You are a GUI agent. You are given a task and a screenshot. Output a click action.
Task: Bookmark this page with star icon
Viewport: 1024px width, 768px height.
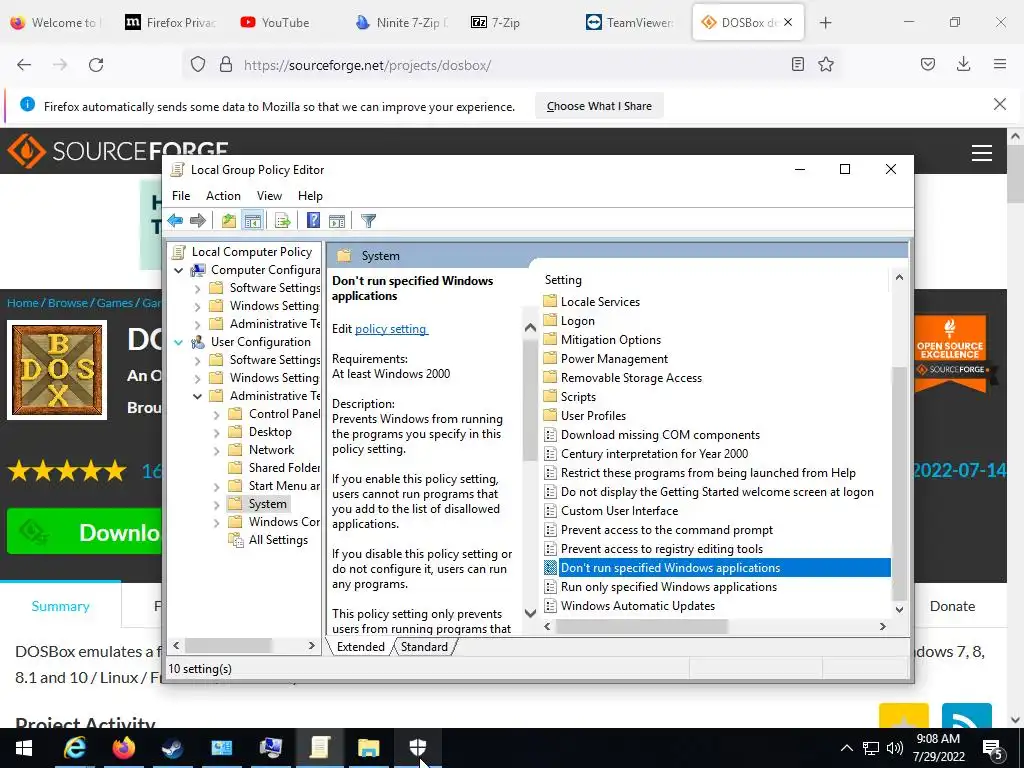pyautogui.click(x=826, y=64)
